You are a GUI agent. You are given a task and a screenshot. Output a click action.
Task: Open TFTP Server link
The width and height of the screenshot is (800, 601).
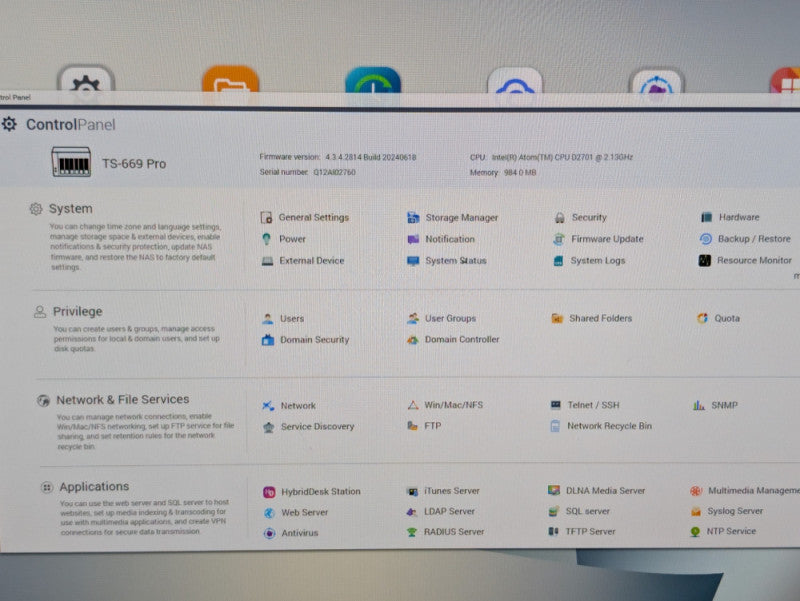tap(590, 532)
